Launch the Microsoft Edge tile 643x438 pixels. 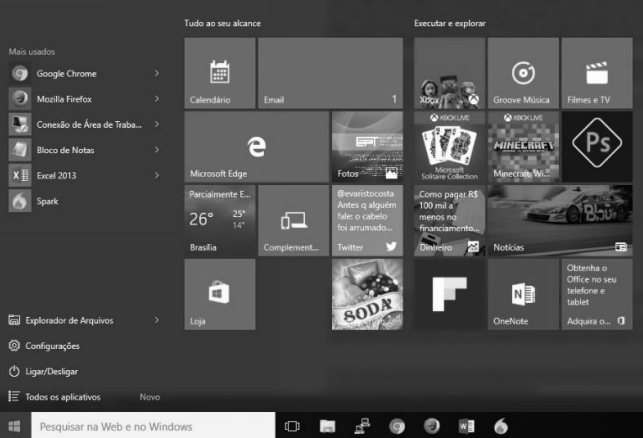[x=257, y=146]
